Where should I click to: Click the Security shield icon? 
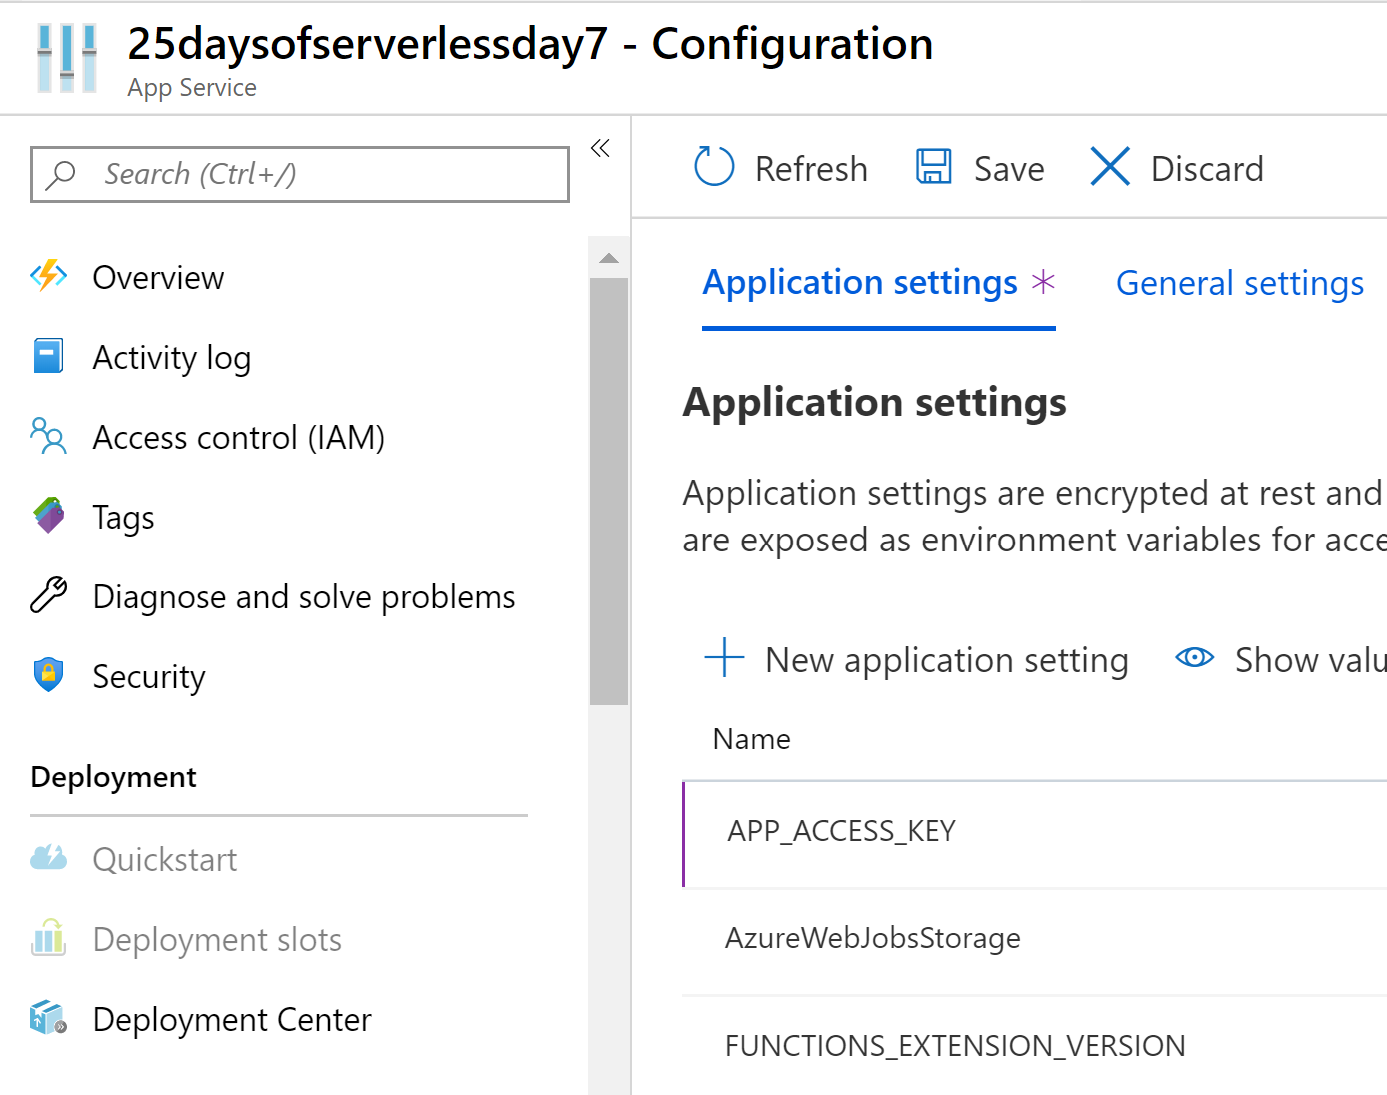point(48,676)
